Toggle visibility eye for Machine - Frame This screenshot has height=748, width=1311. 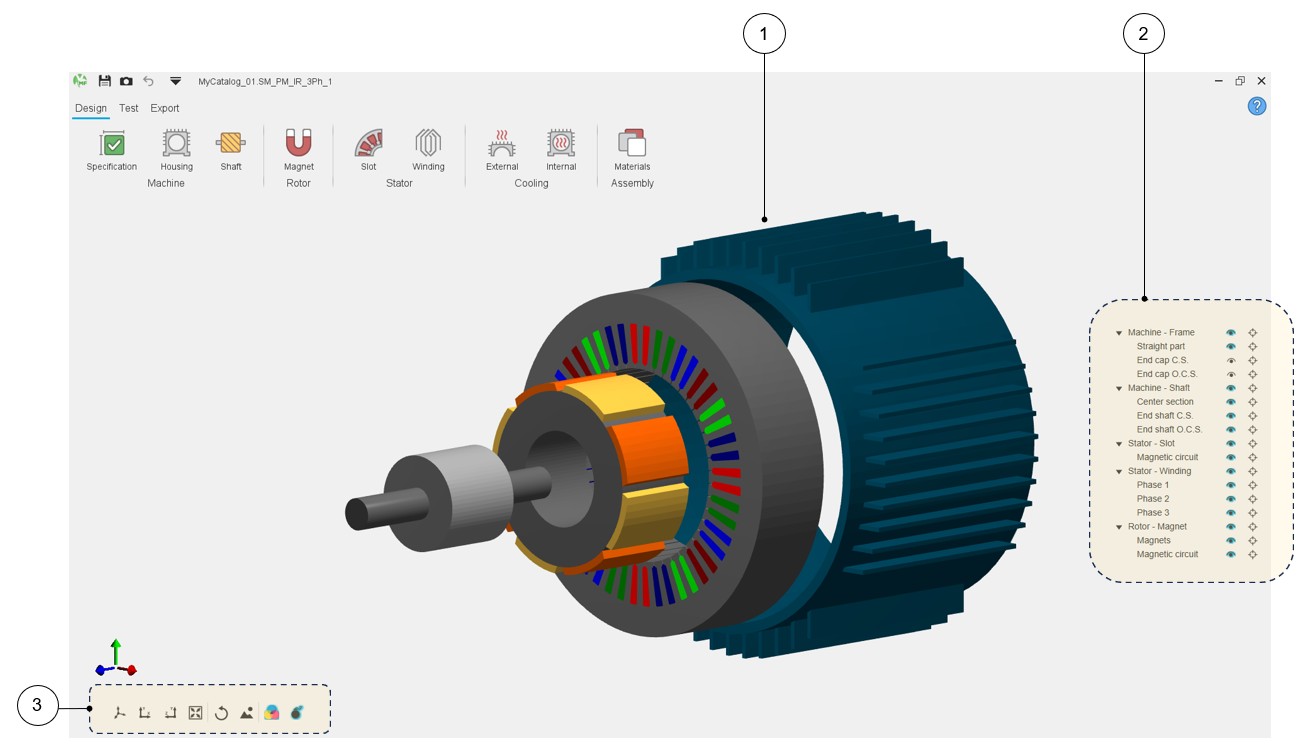(x=1232, y=333)
